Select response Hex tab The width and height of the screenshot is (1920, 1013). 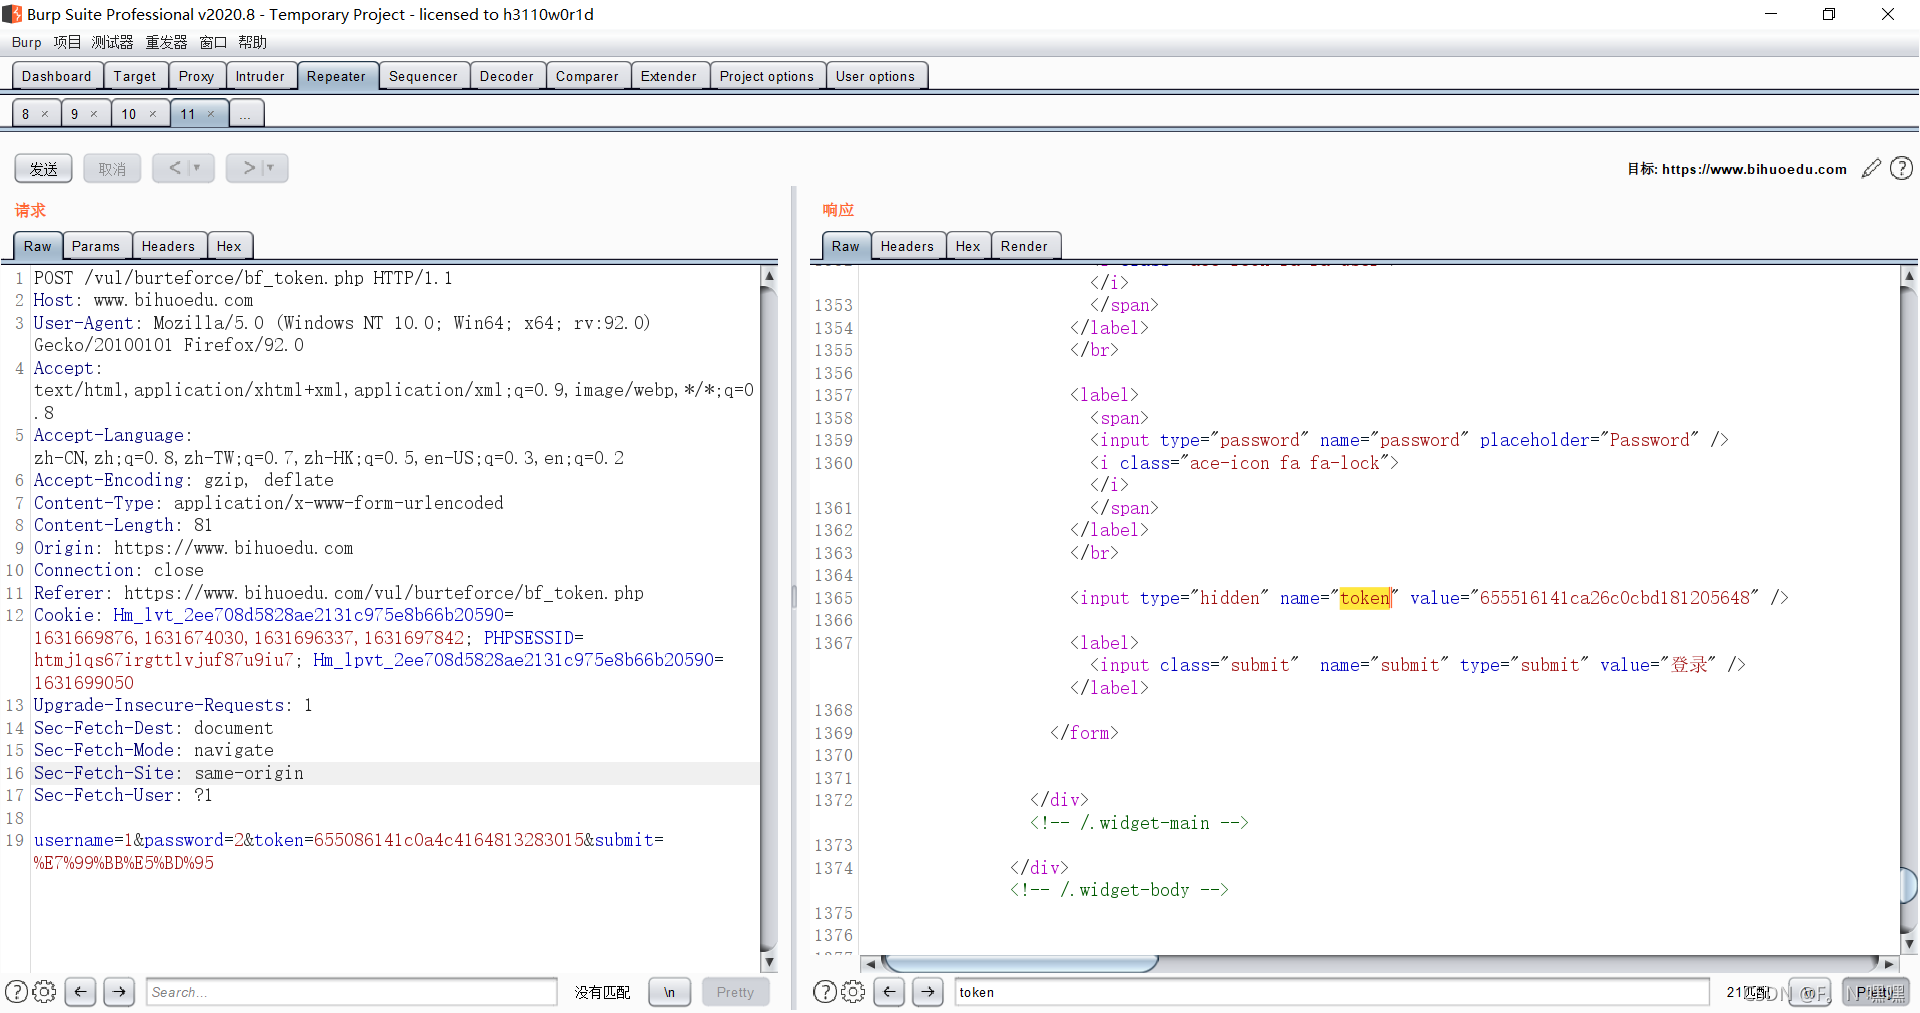tap(968, 246)
